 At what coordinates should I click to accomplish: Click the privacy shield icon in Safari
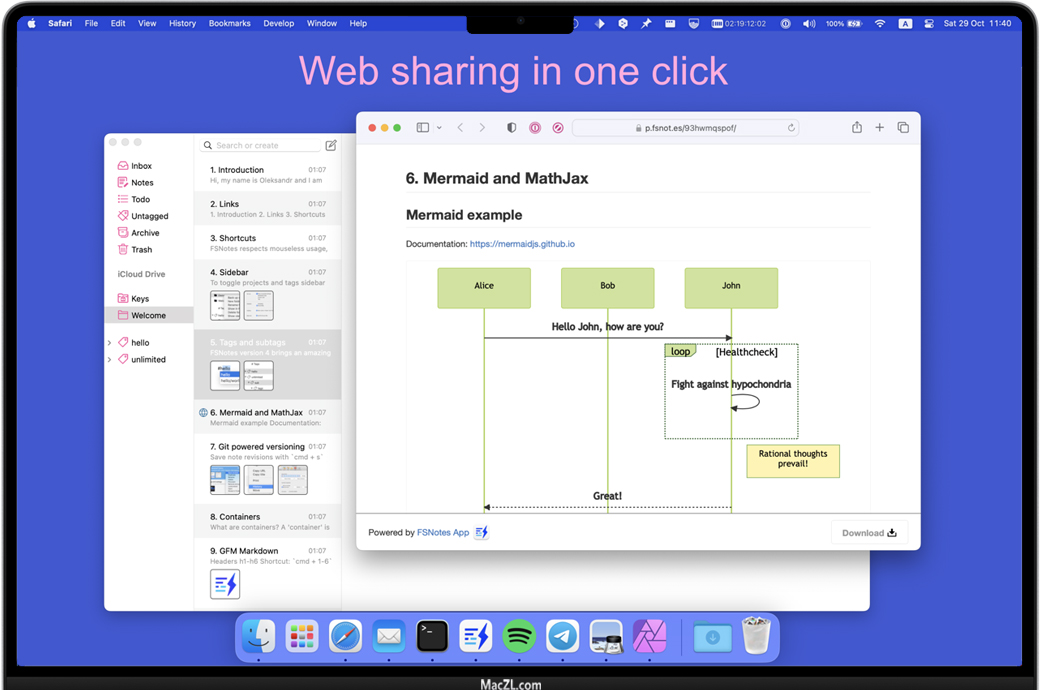512,128
